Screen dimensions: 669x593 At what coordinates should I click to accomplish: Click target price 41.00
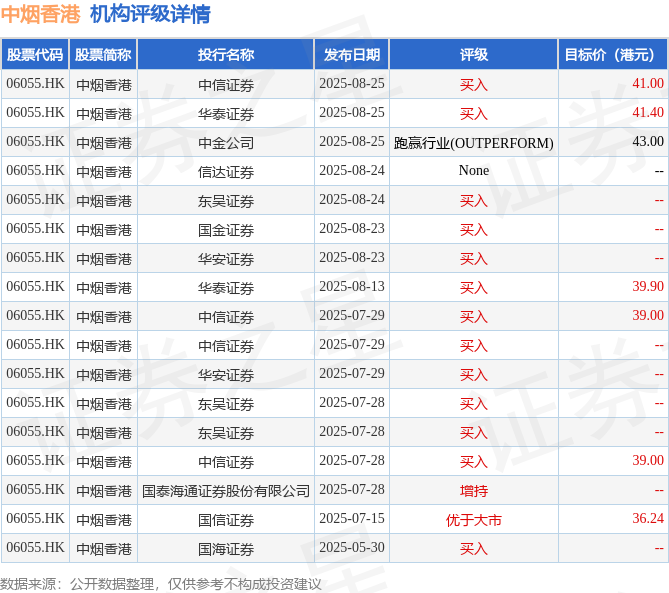point(648,83)
